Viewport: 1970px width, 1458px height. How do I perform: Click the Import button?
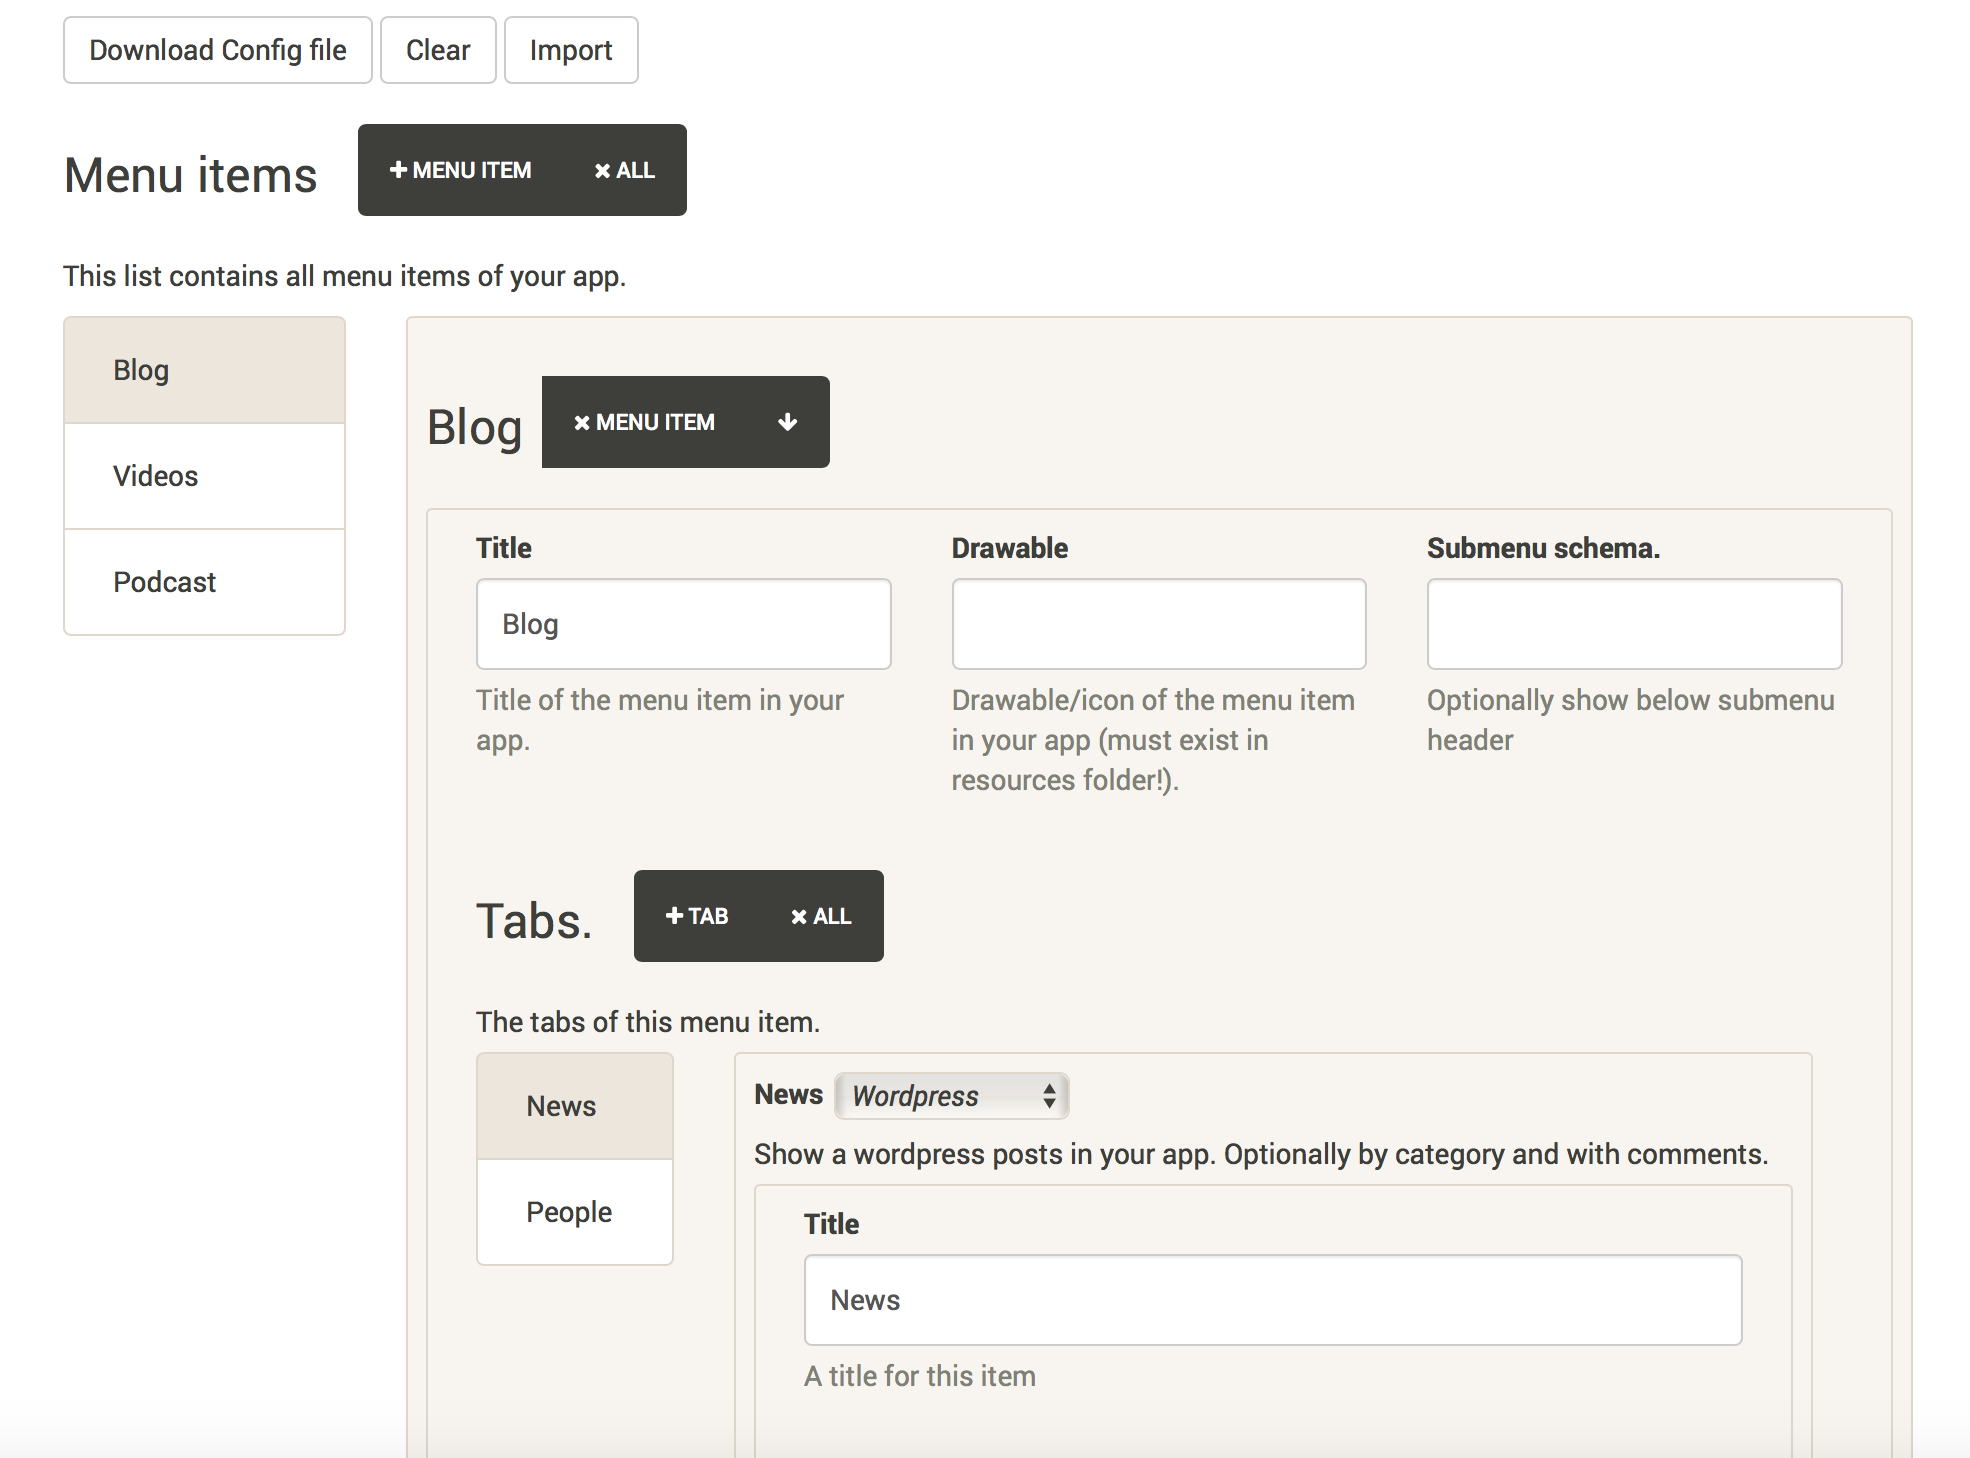(x=571, y=50)
